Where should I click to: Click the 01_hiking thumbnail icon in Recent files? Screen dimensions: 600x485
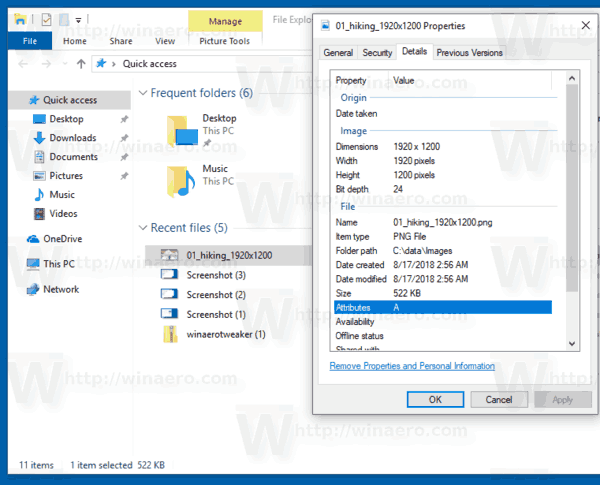(x=169, y=255)
